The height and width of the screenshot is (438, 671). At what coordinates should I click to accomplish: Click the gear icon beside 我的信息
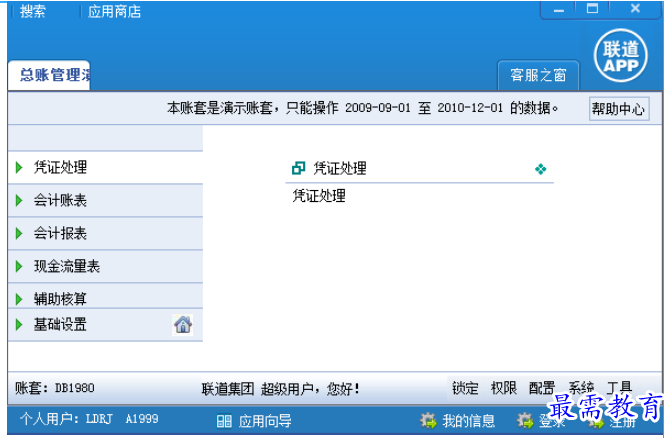point(428,421)
